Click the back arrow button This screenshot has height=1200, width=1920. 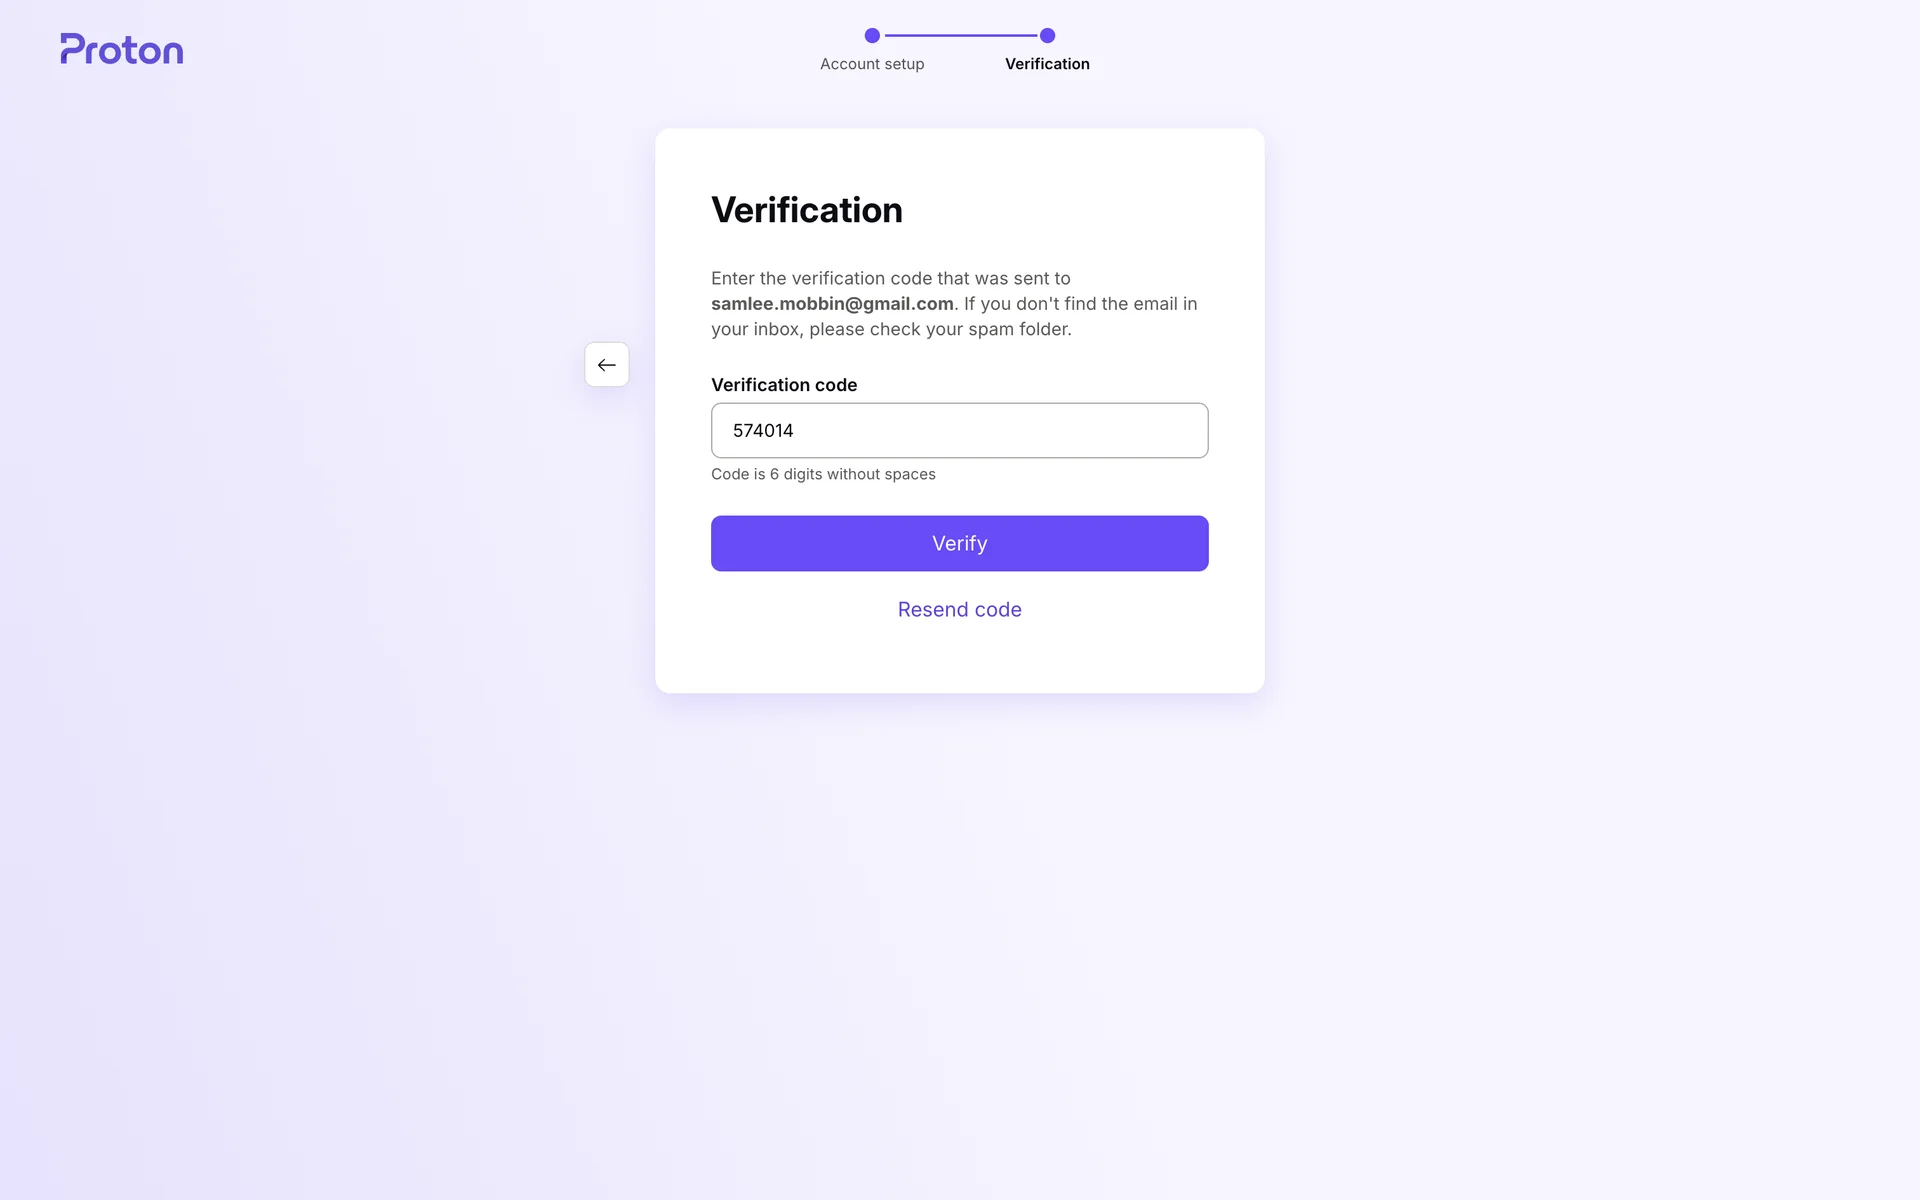606,365
